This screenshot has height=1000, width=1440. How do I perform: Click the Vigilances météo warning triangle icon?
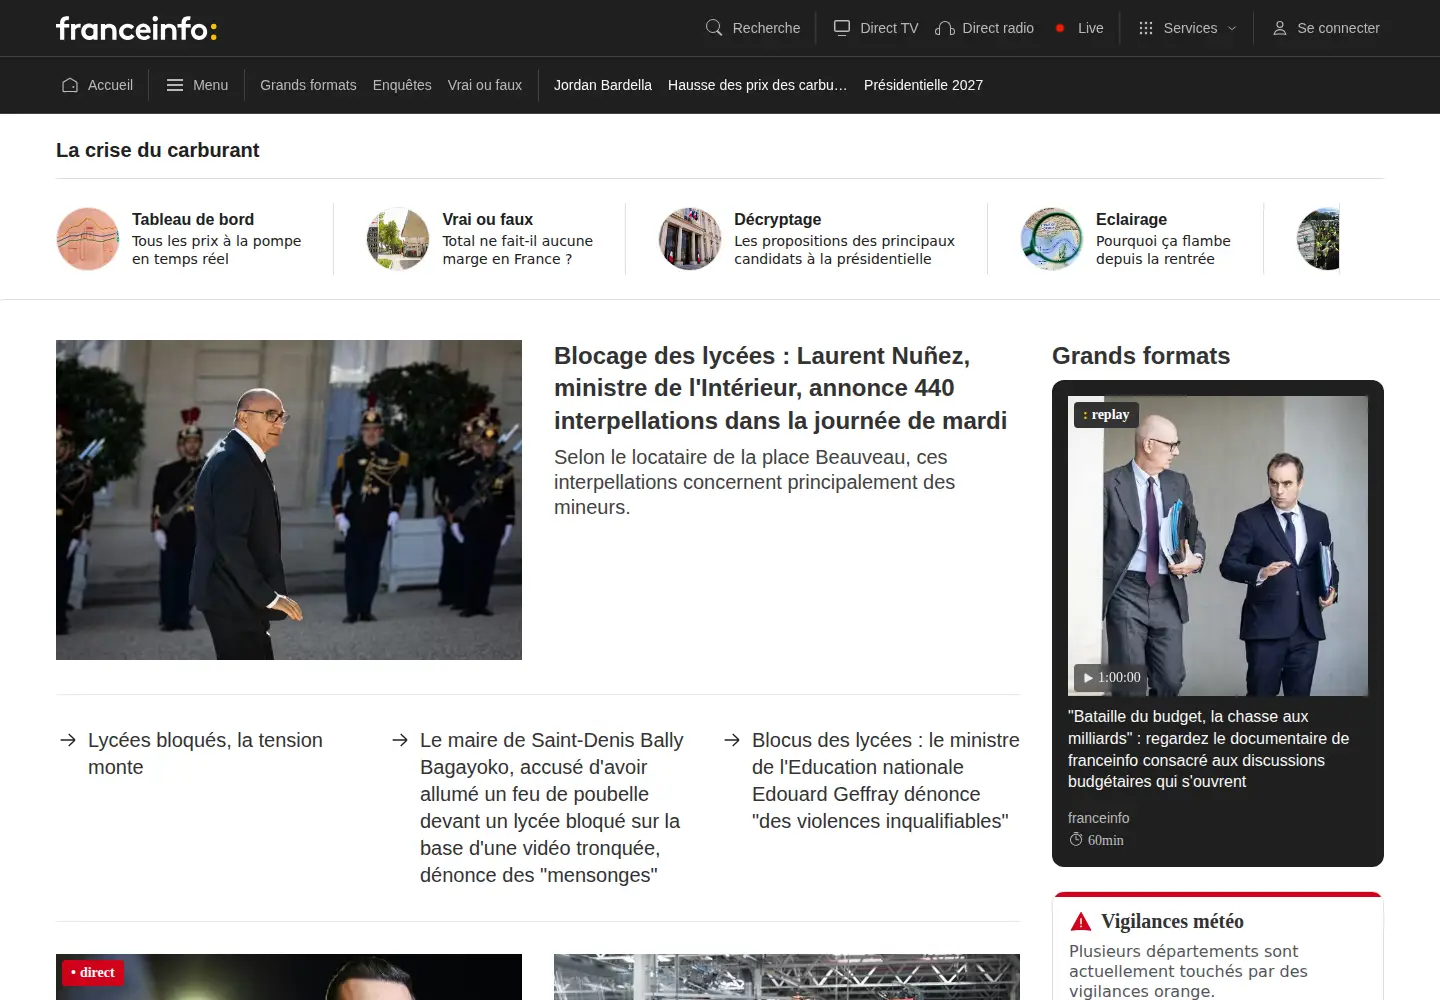[1081, 921]
